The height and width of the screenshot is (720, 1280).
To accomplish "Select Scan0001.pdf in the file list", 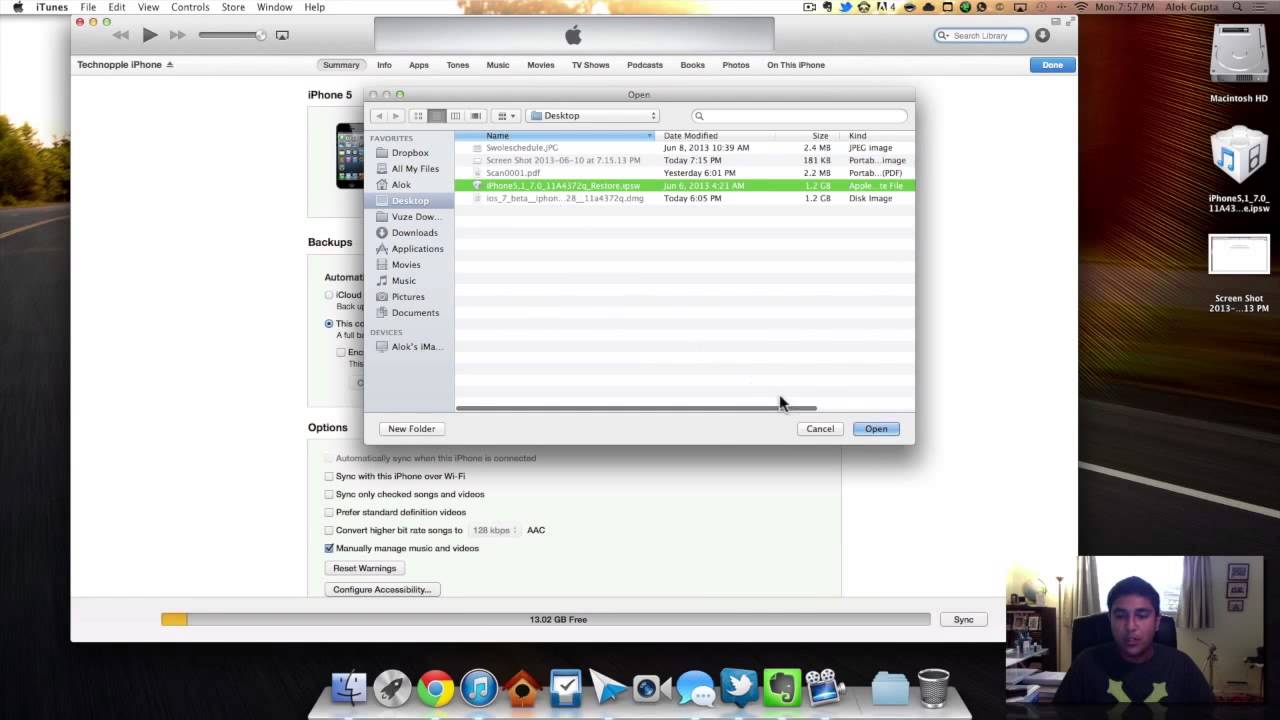I will (684, 173).
